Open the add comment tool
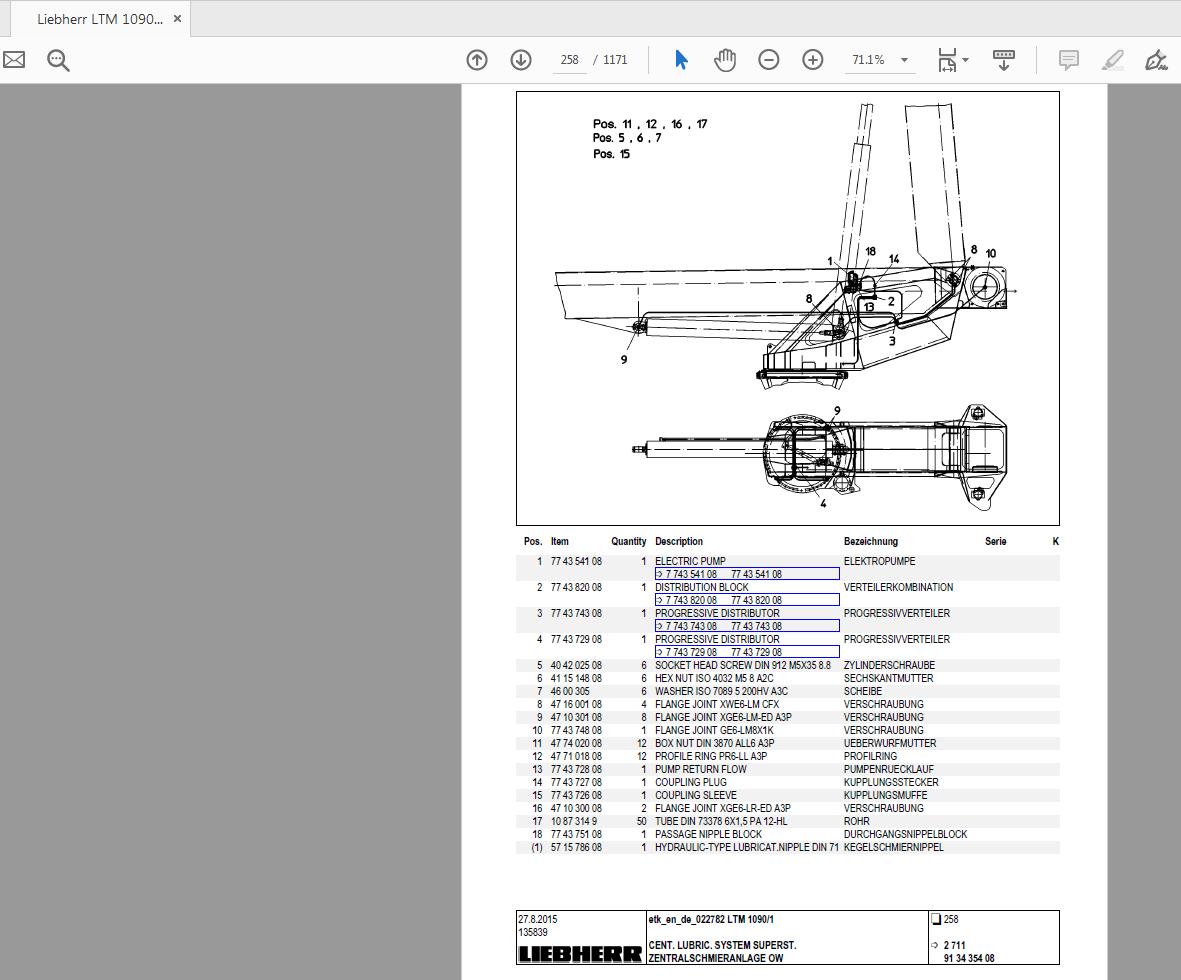The image size is (1181, 980). 1068,60
